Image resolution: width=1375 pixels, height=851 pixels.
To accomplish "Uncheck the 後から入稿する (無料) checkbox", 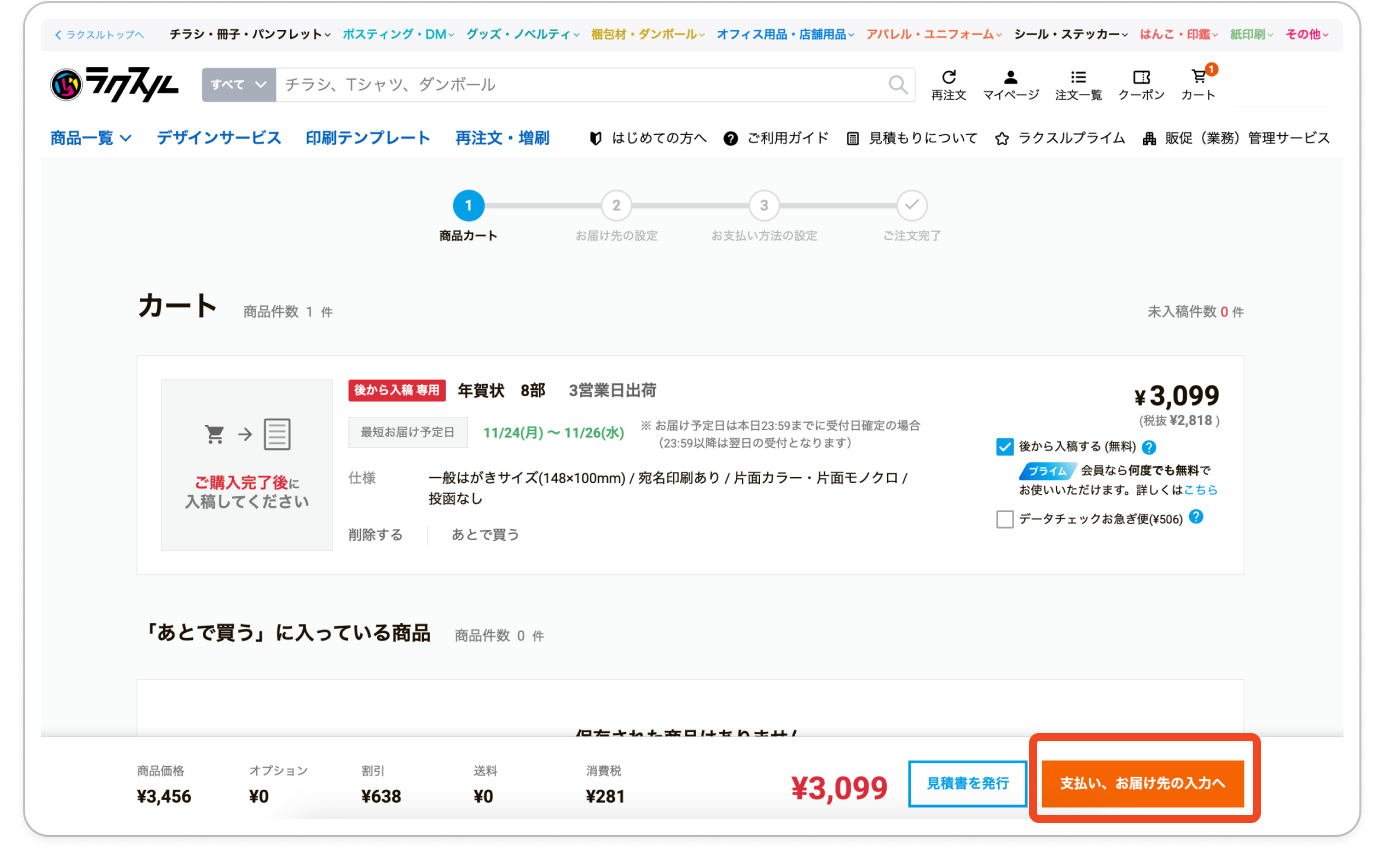I will coord(1005,447).
